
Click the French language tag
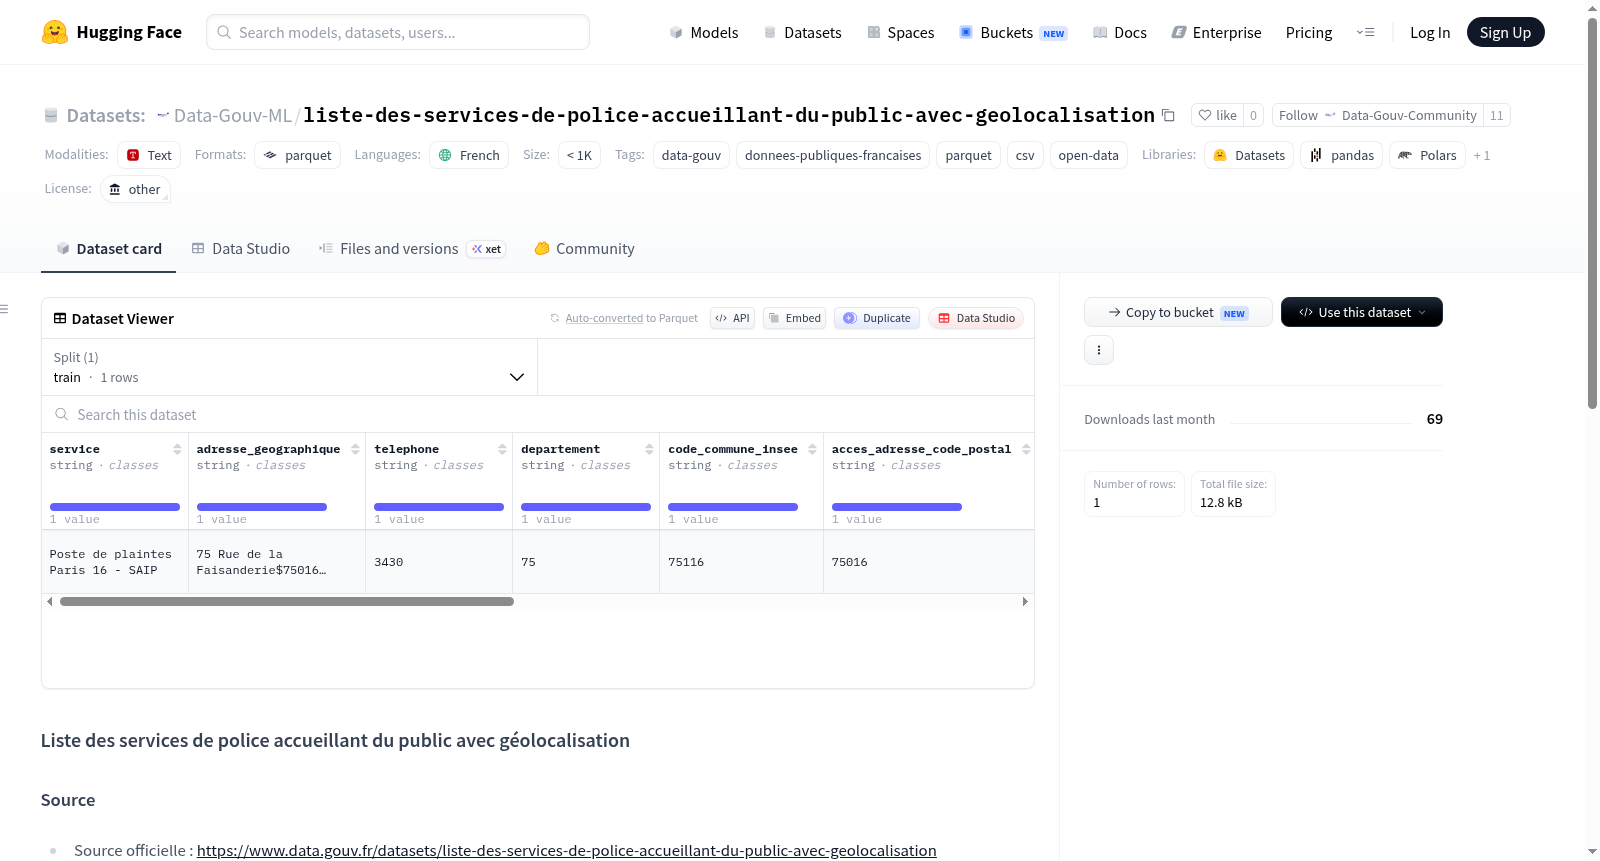pyautogui.click(x=469, y=155)
